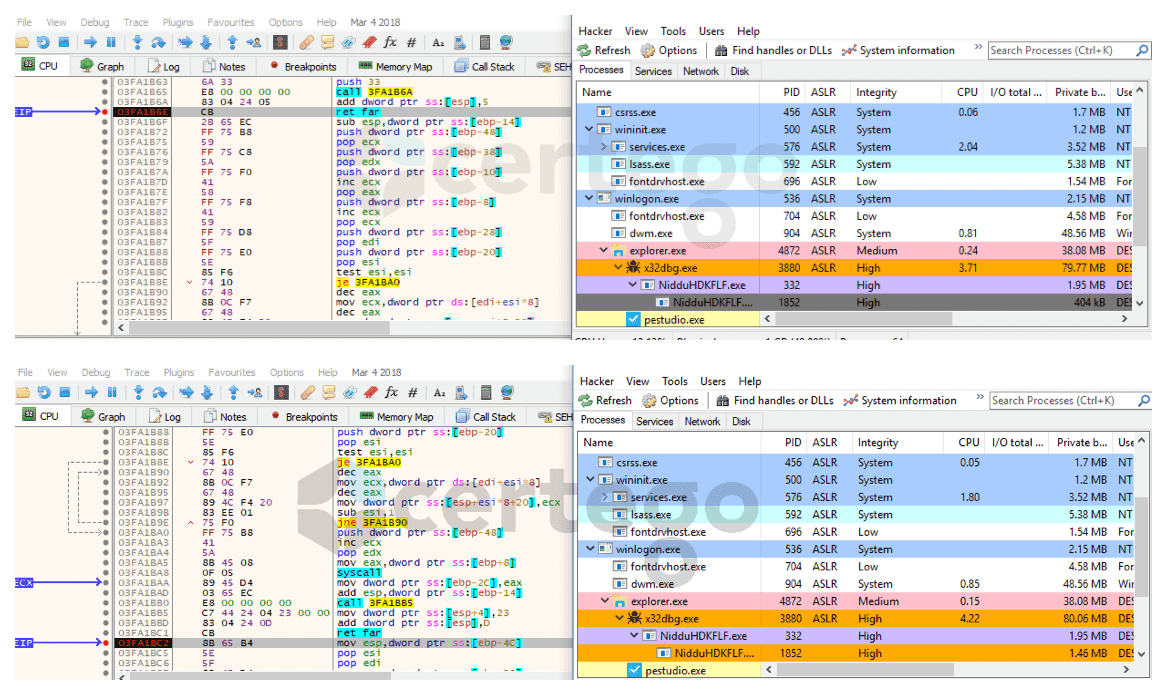Viewport: 1162px width, 692px height.
Task: Click Refresh button in top Process Hacker
Action: 604,50
